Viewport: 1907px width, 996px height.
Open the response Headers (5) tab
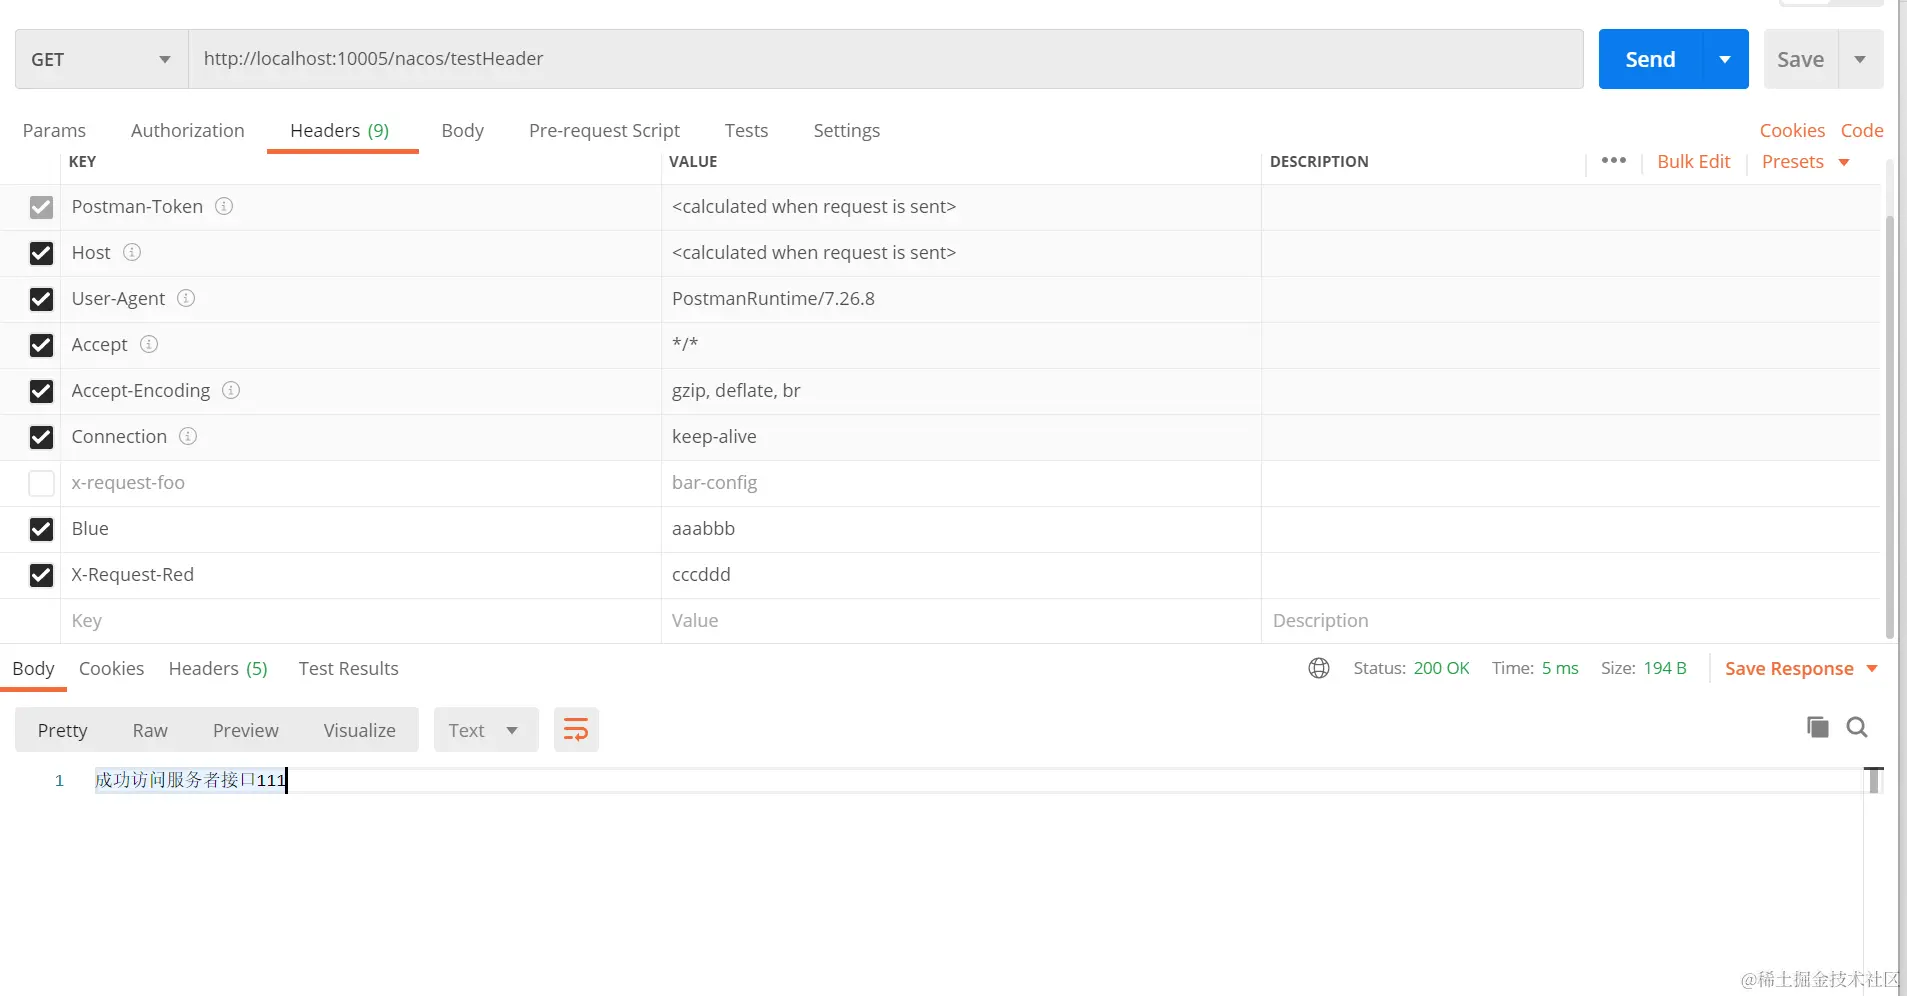click(x=218, y=668)
